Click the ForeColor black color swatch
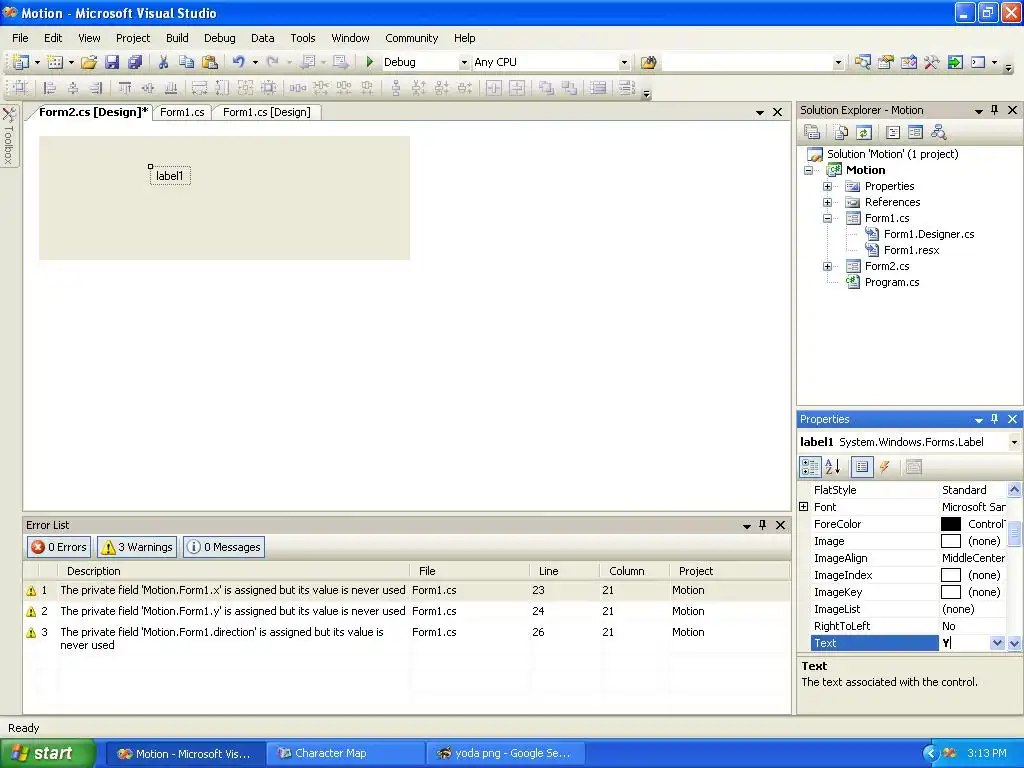 [x=951, y=524]
